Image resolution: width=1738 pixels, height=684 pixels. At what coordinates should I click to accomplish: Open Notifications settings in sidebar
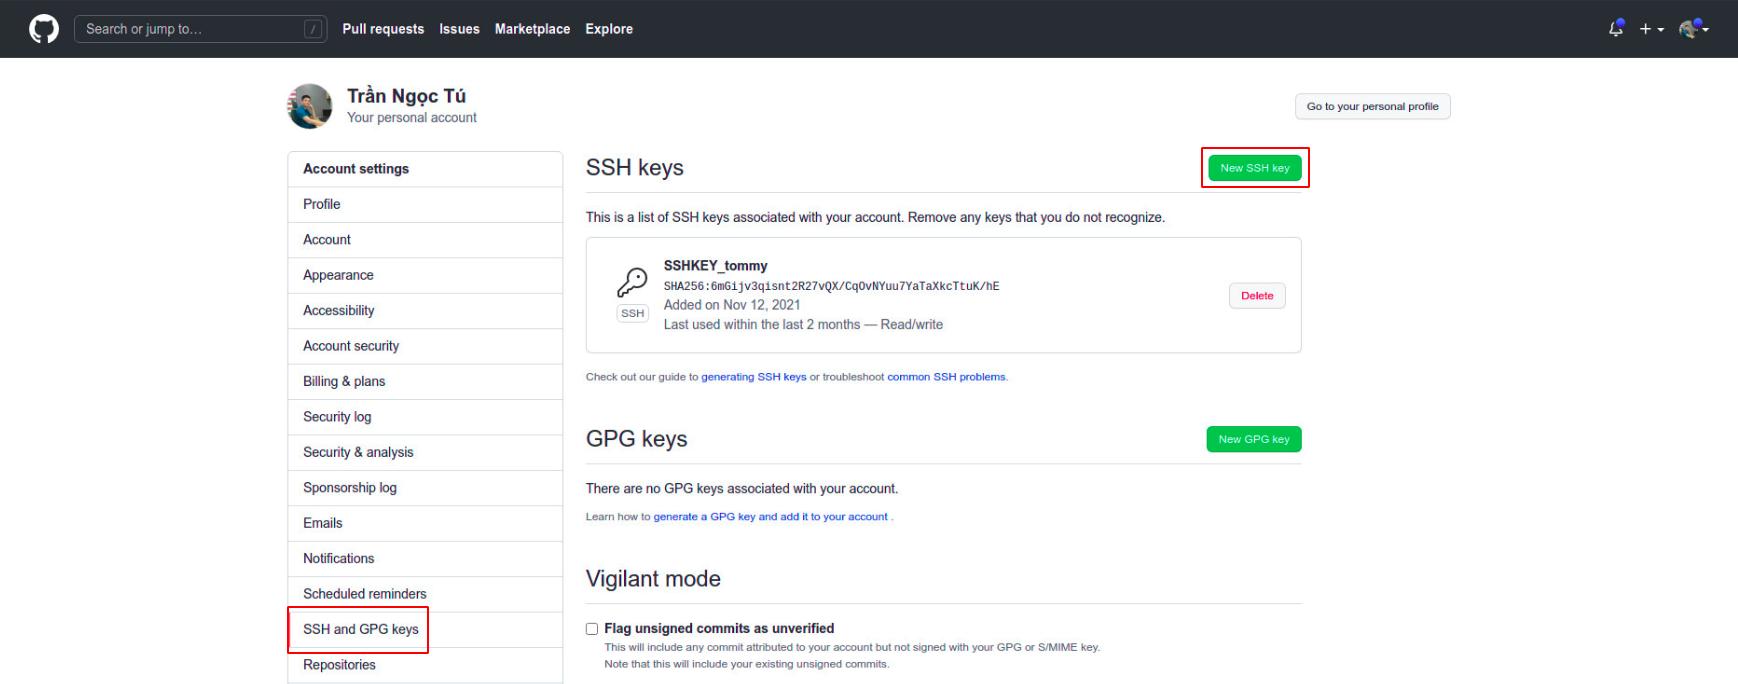(x=425, y=559)
